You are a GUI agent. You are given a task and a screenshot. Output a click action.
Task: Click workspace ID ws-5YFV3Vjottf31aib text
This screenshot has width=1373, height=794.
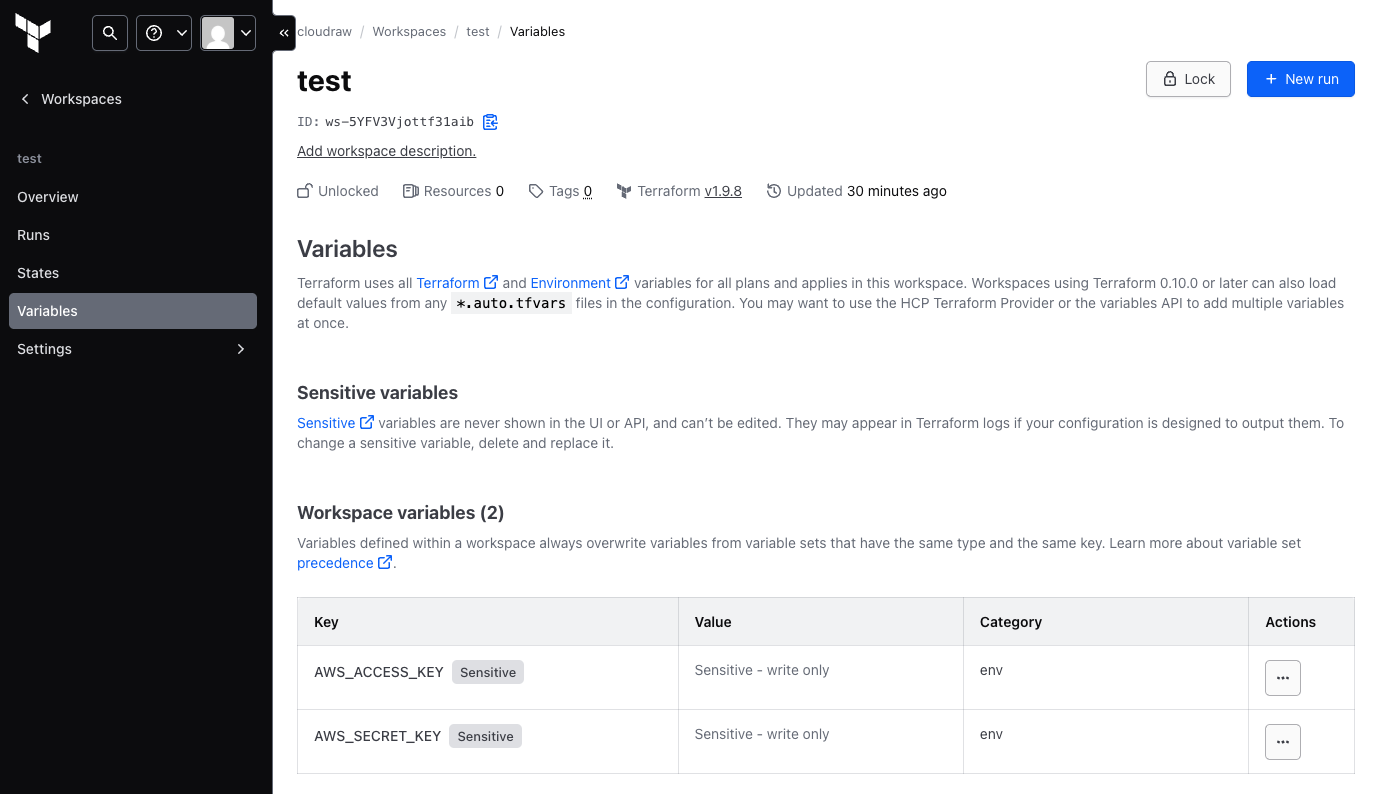[x=399, y=122]
